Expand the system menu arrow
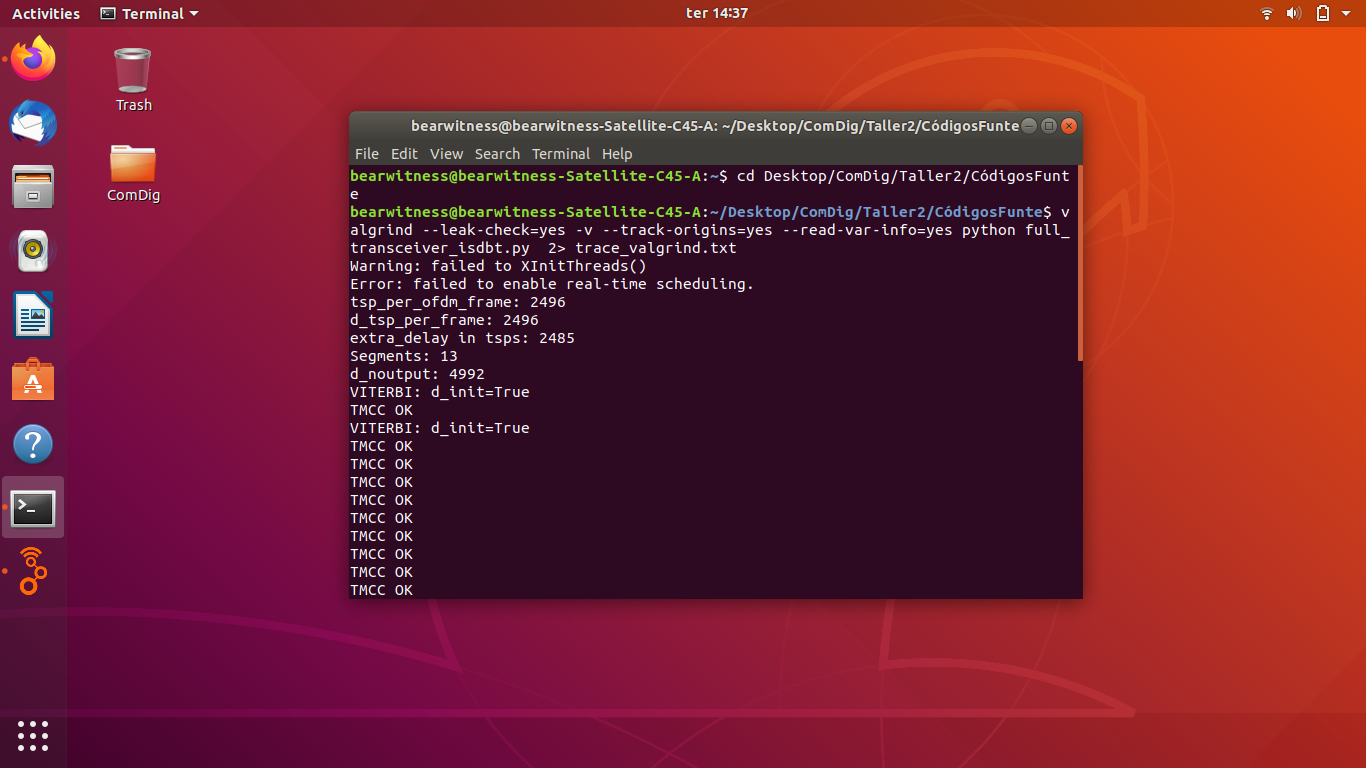 tap(1347, 14)
